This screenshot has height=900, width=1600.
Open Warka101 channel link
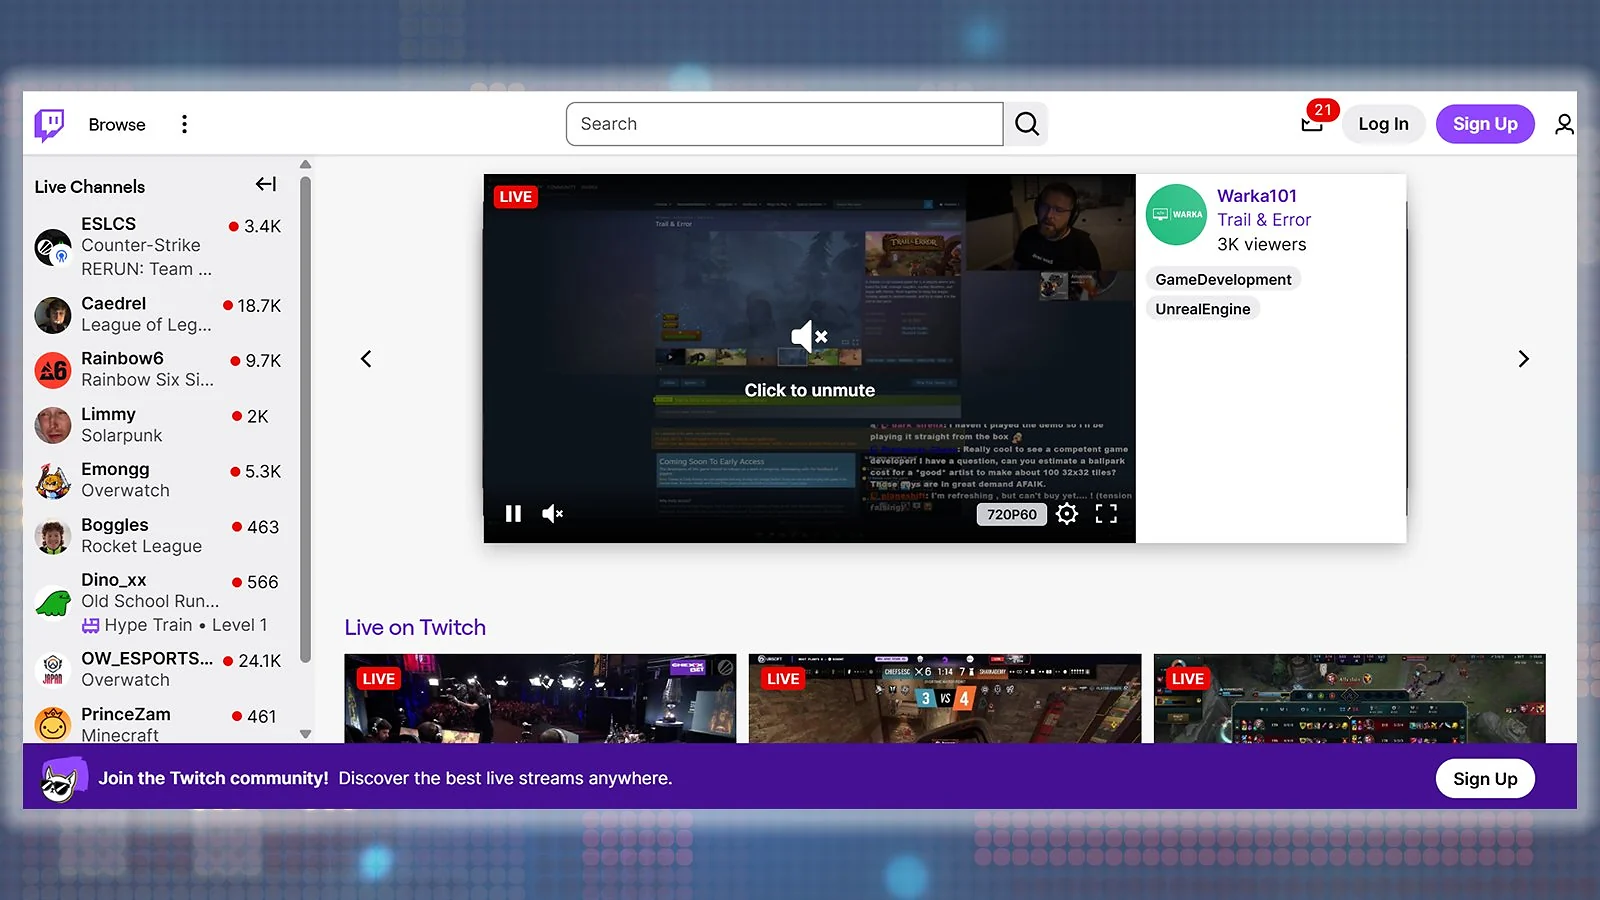tap(1257, 196)
